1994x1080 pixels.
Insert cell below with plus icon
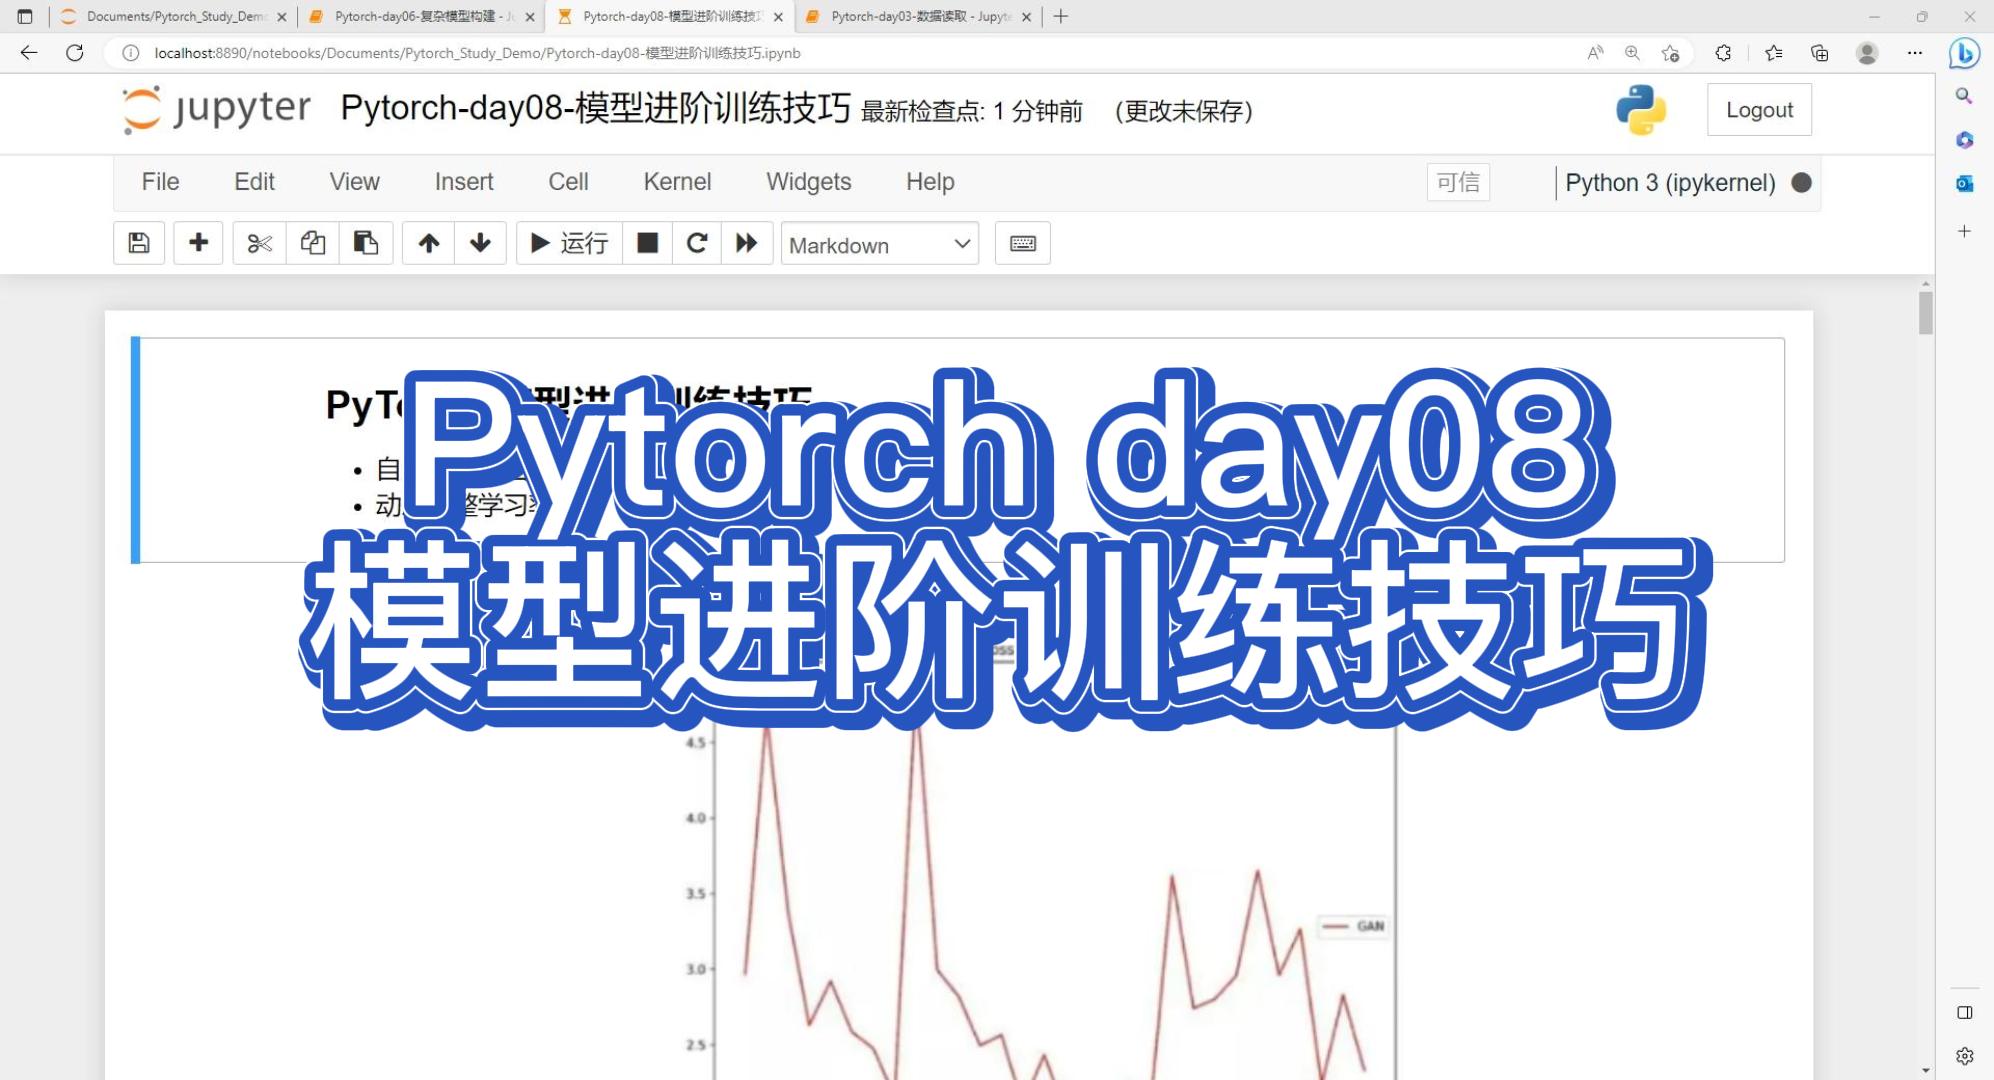[x=198, y=243]
